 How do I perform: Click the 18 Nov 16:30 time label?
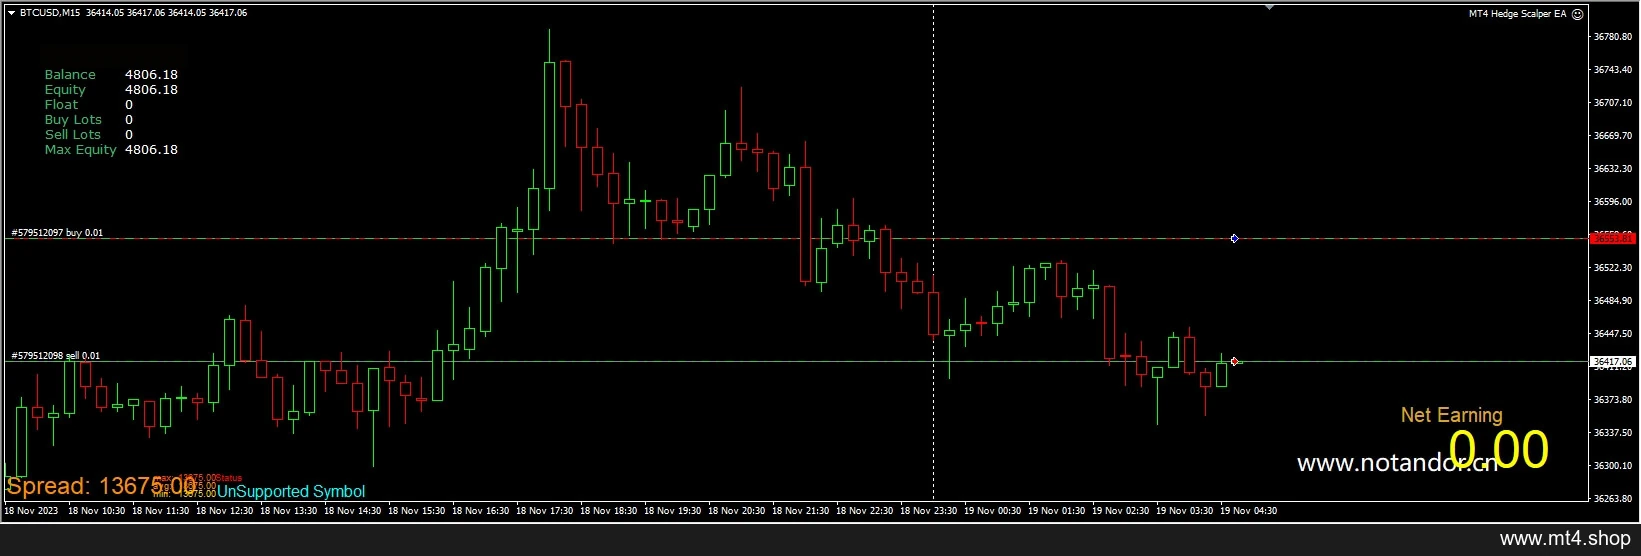pos(481,511)
